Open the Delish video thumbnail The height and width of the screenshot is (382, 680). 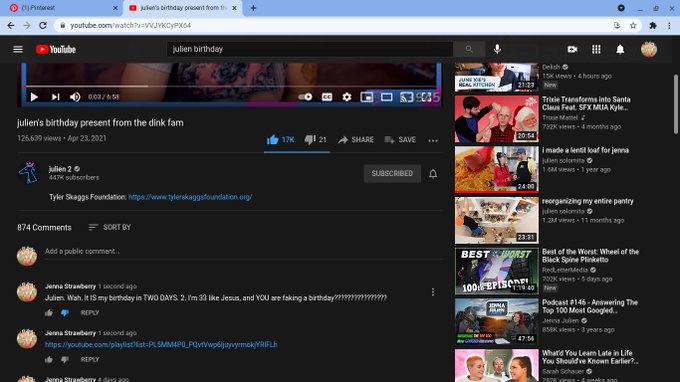point(497,77)
